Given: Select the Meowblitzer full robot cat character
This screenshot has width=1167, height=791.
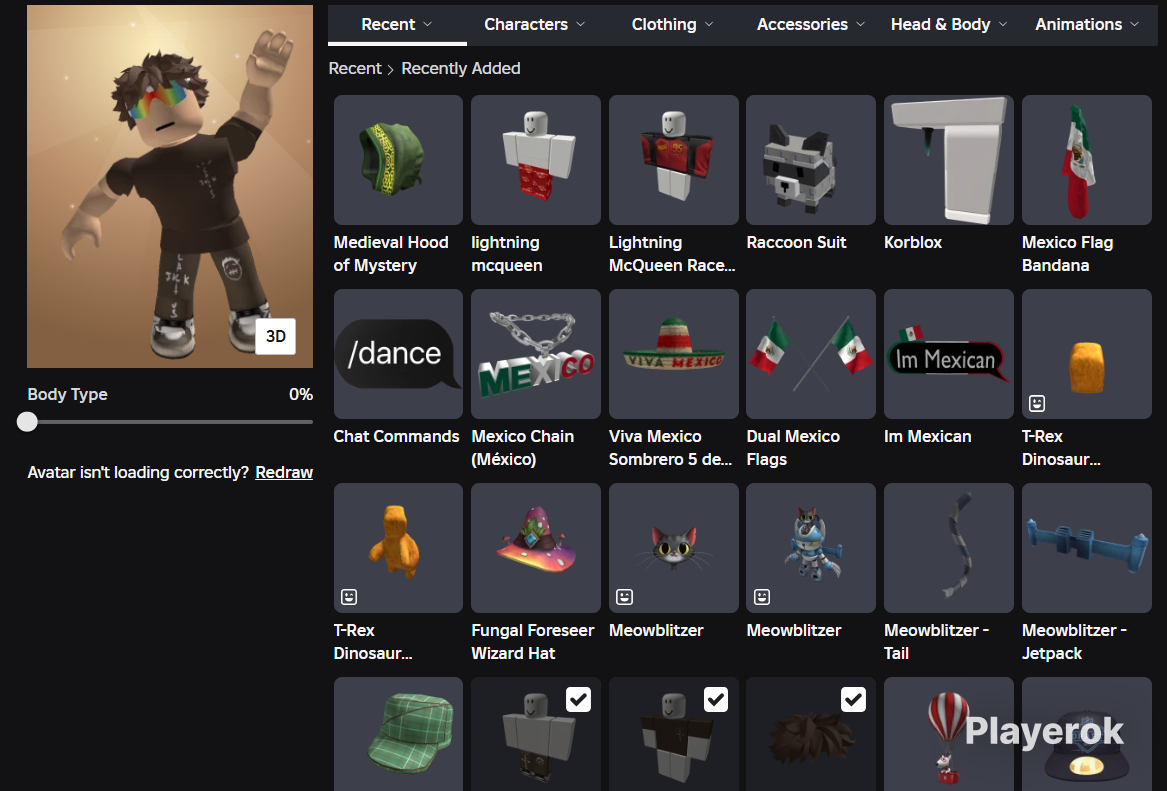Looking at the screenshot, I should 810,548.
